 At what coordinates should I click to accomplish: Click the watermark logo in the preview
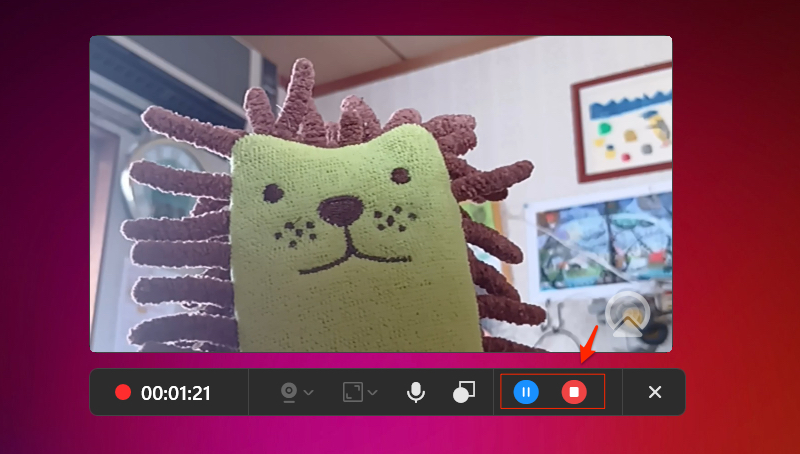(628, 316)
